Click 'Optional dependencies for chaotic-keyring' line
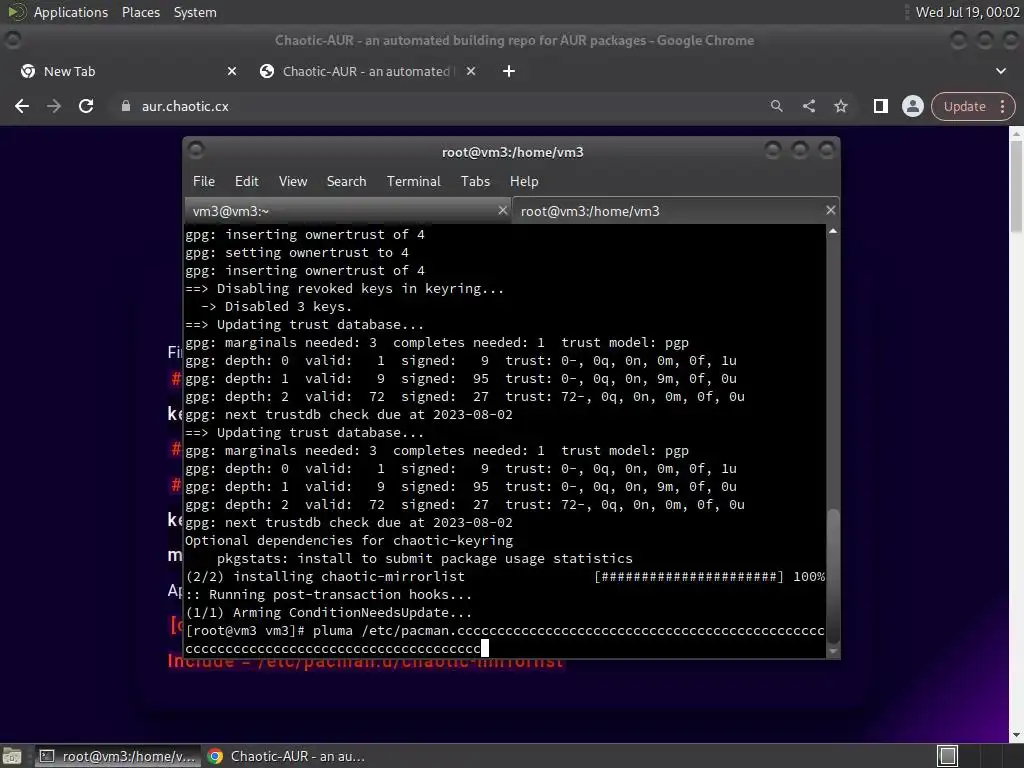This screenshot has height=768, width=1024. pos(349,541)
